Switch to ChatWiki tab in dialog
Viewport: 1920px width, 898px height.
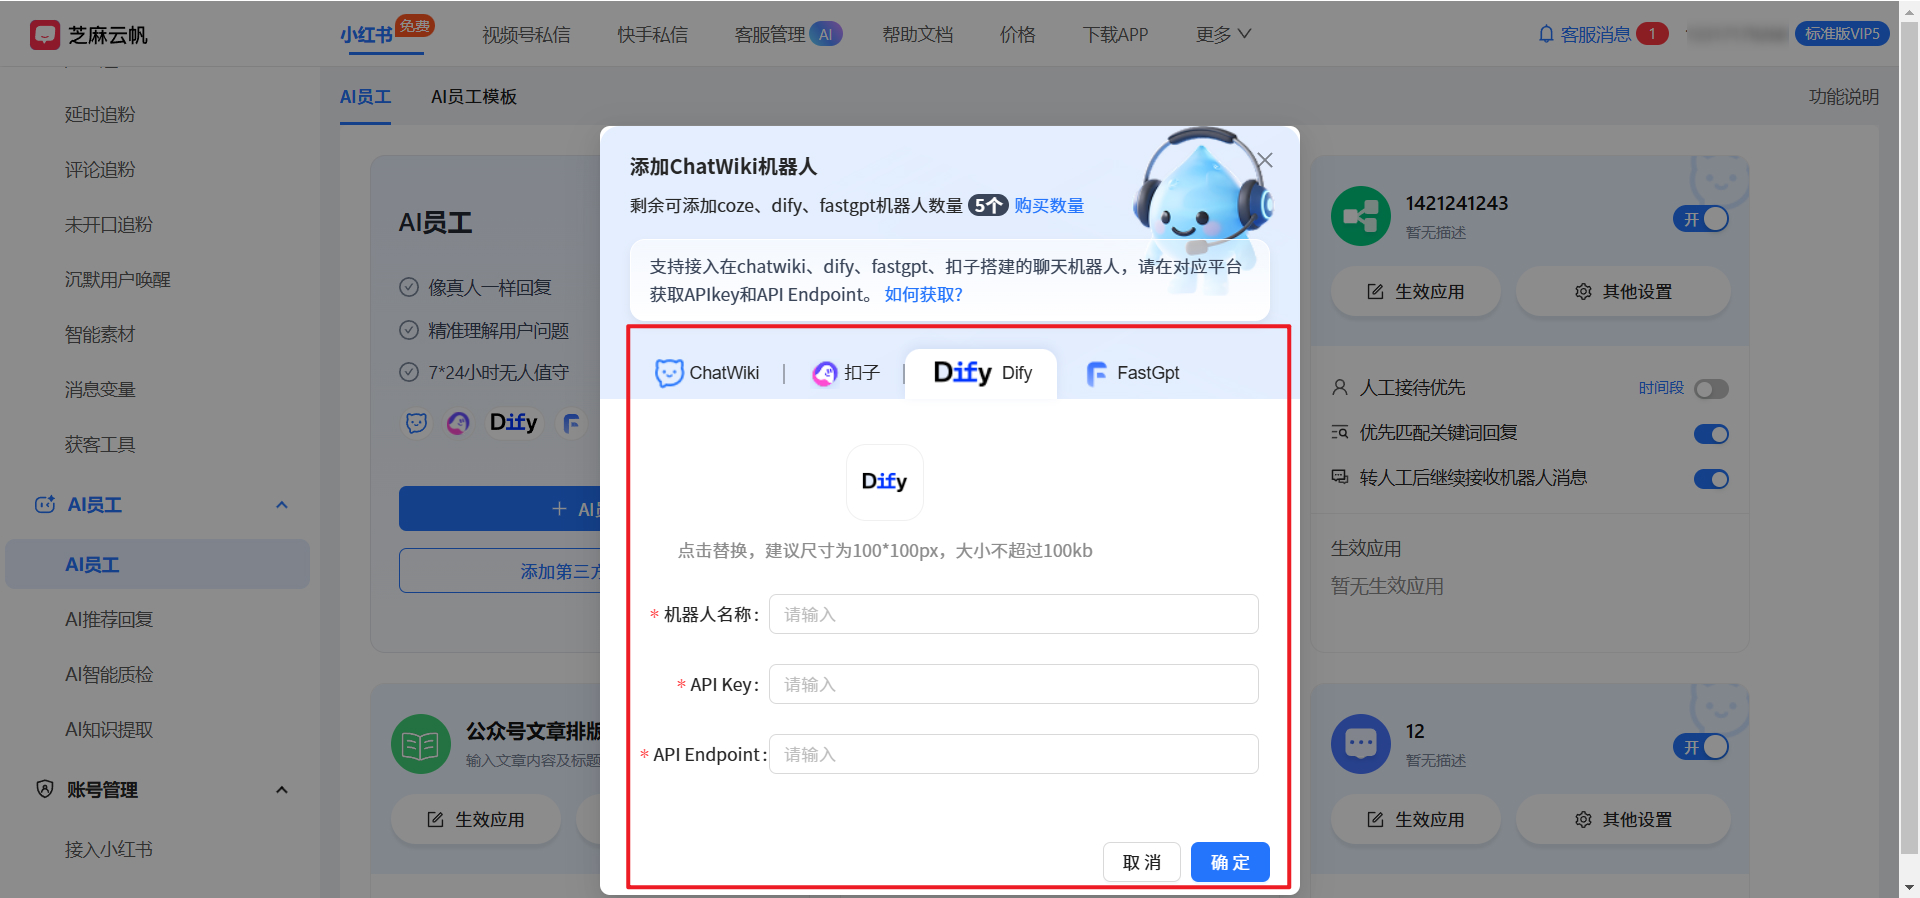(707, 373)
